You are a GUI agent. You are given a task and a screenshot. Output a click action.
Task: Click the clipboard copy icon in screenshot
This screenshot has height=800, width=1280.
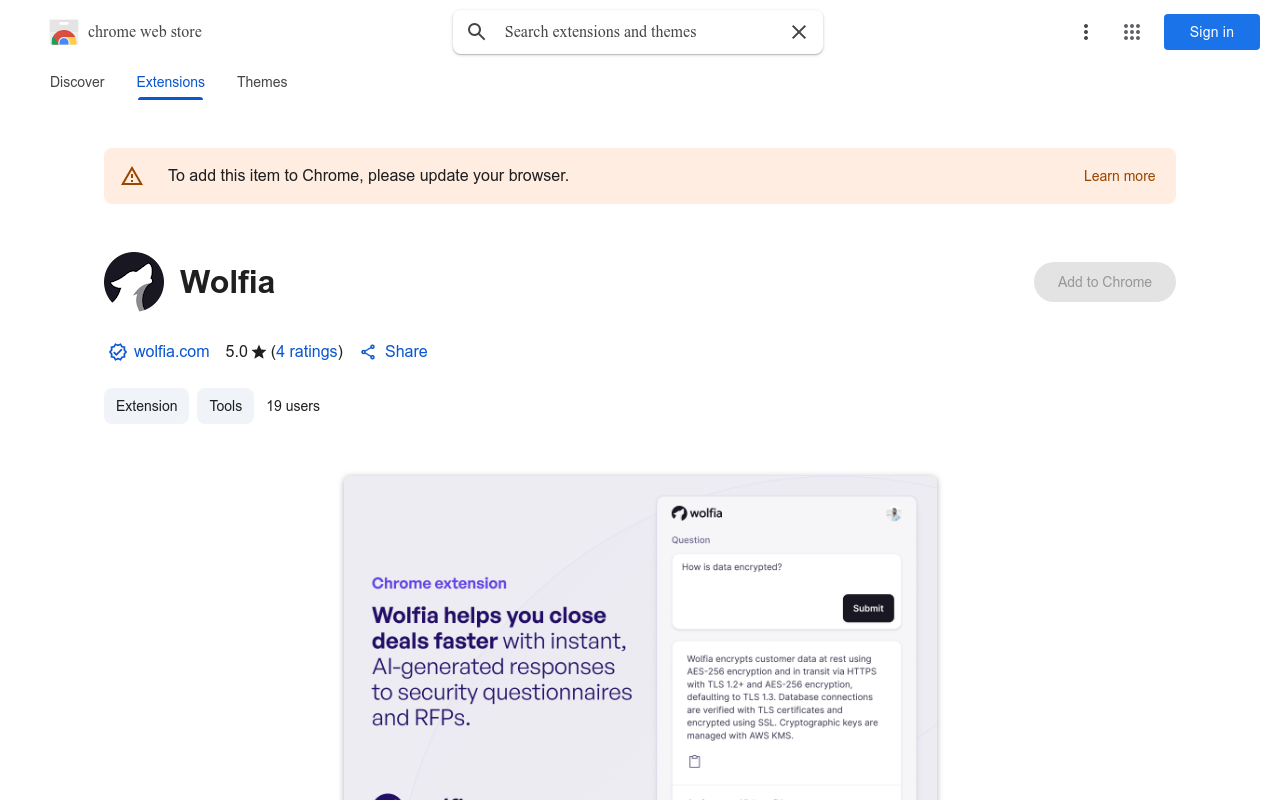(695, 762)
